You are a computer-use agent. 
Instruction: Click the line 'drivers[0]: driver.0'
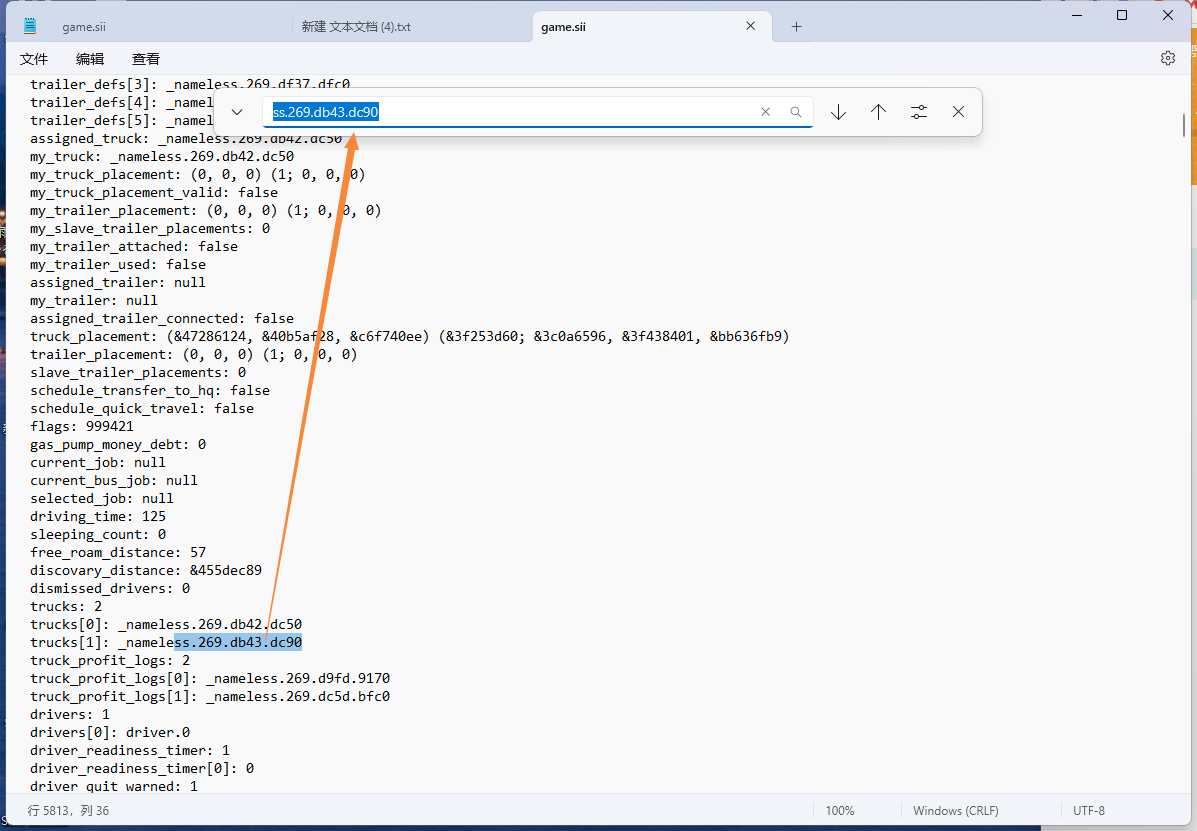[x=110, y=733]
